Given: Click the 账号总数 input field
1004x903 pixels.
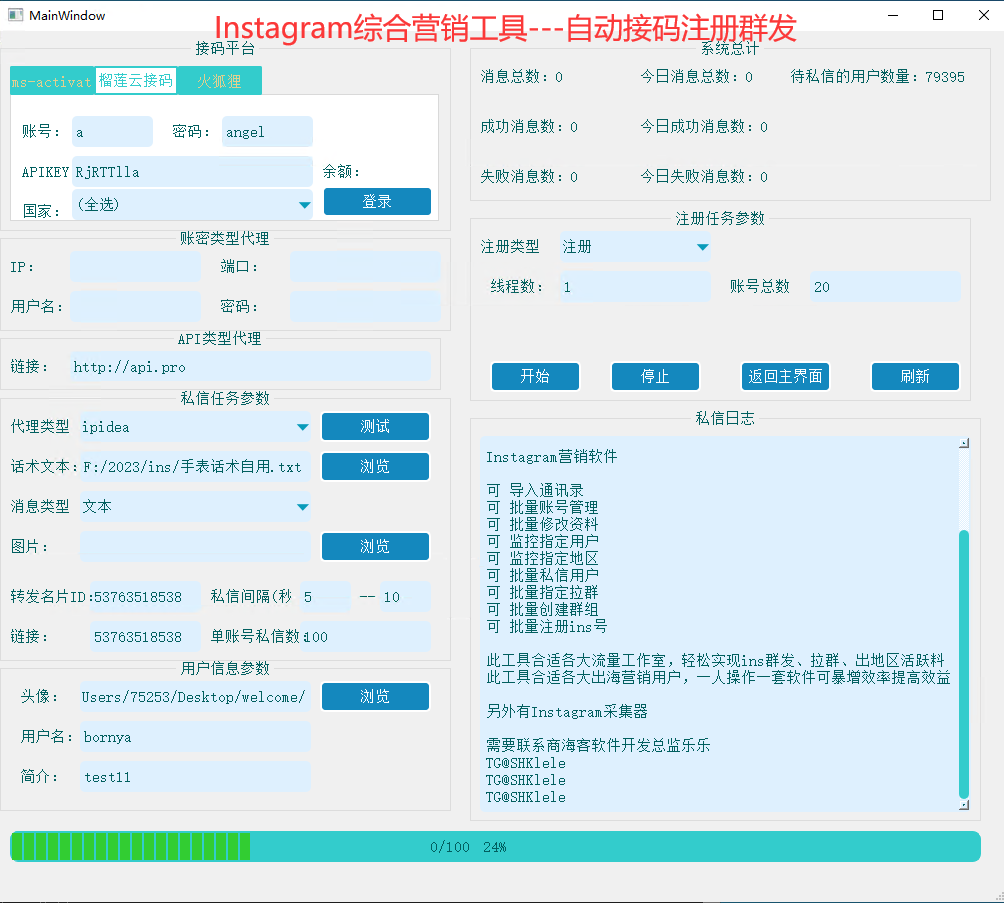Looking at the screenshot, I should pyautogui.click(x=885, y=286).
